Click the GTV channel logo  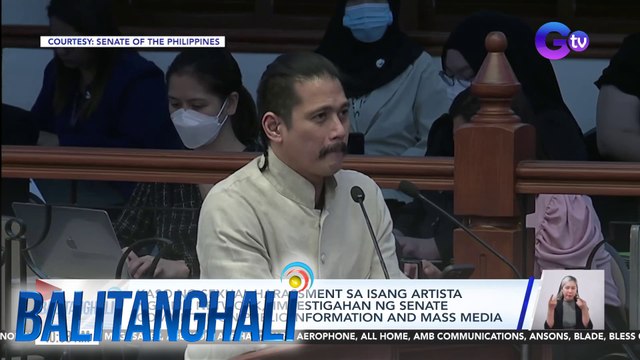tap(562, 41)
